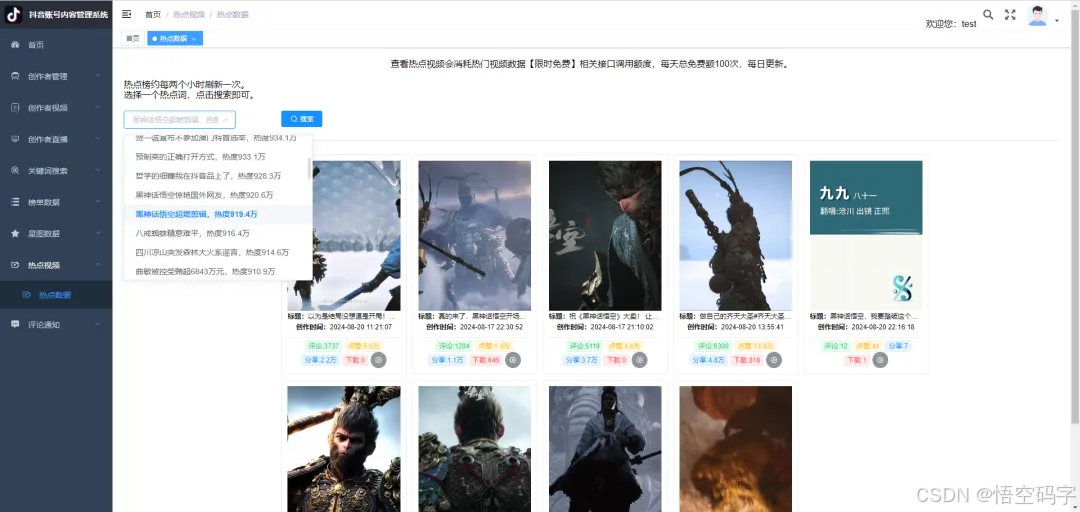
Task: Click the 下载:818 tag
Action: click(x=747, y=360)
